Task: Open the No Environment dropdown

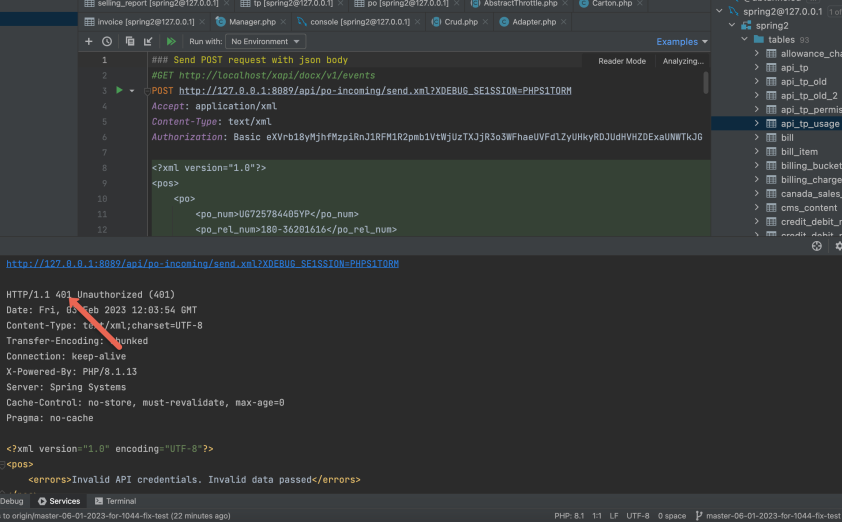Action: 265,41
